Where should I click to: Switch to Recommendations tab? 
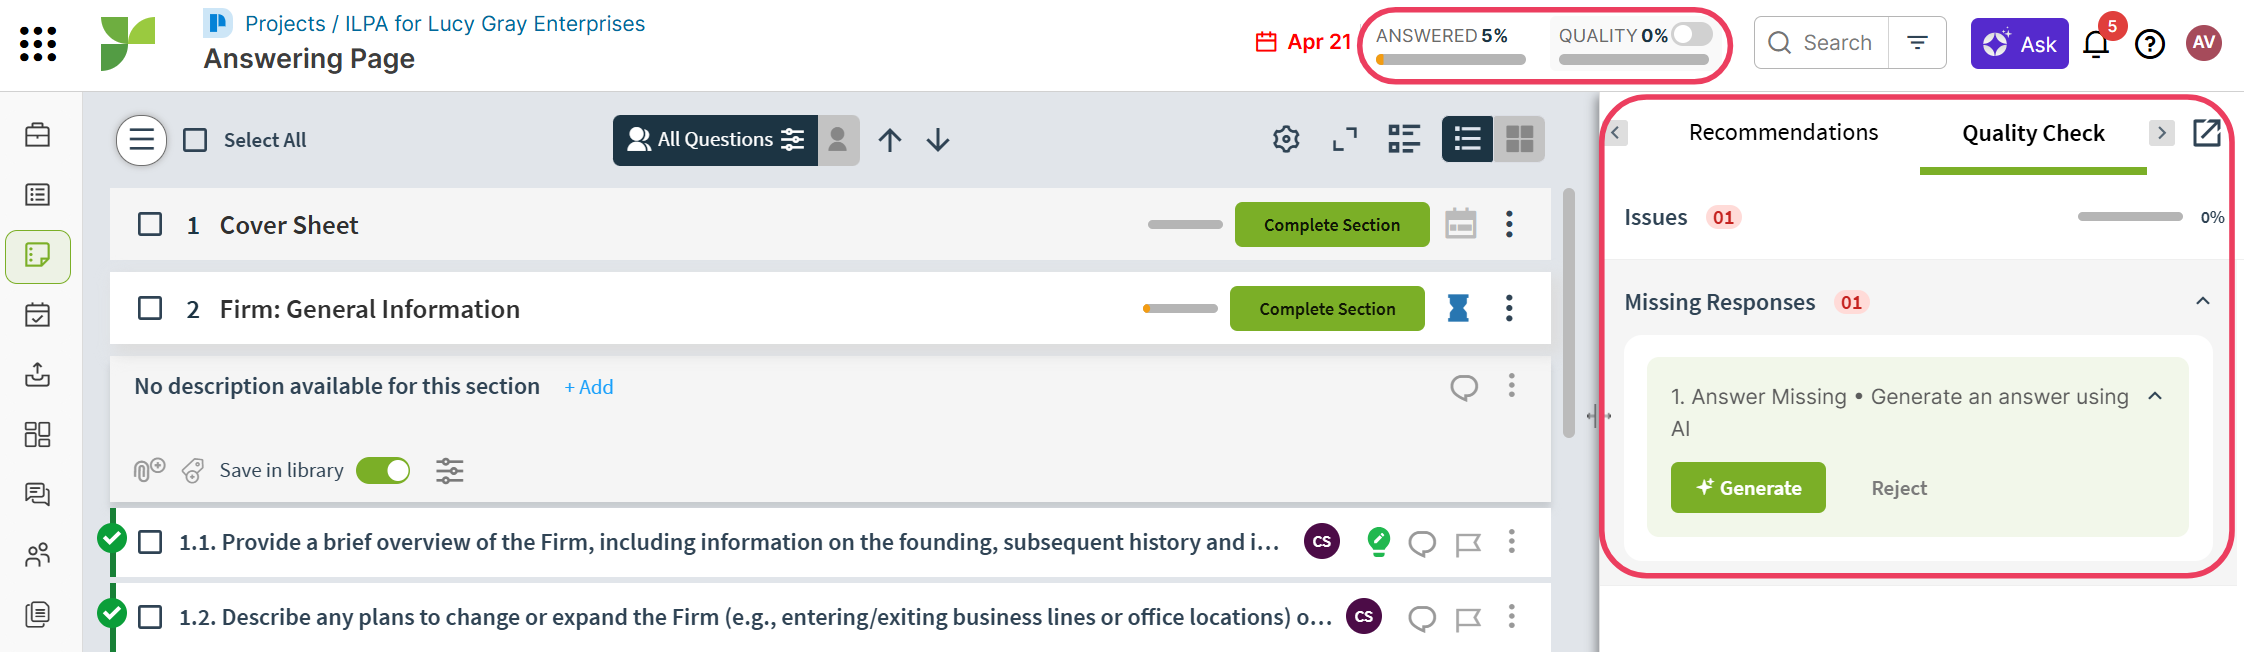pos(1783,132)
